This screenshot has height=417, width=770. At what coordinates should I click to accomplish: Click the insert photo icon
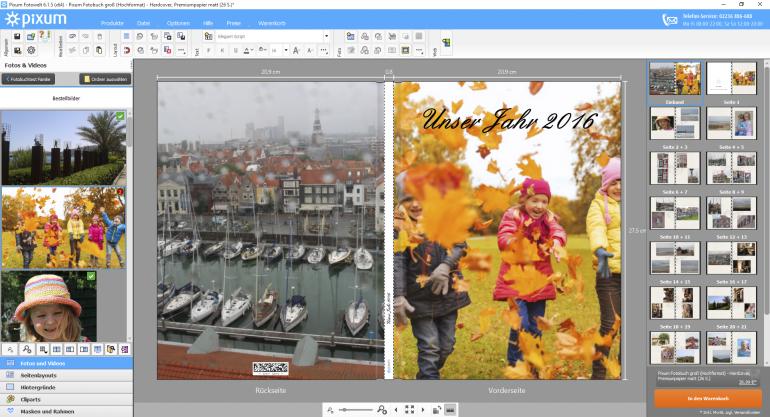[x=351, y=36]
